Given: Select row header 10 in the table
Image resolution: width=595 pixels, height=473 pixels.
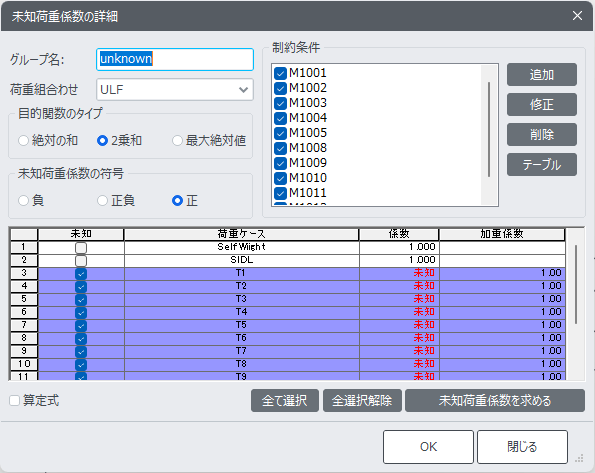Looking at the screenshot, I should pyautogui.click(x=24, y=364).
